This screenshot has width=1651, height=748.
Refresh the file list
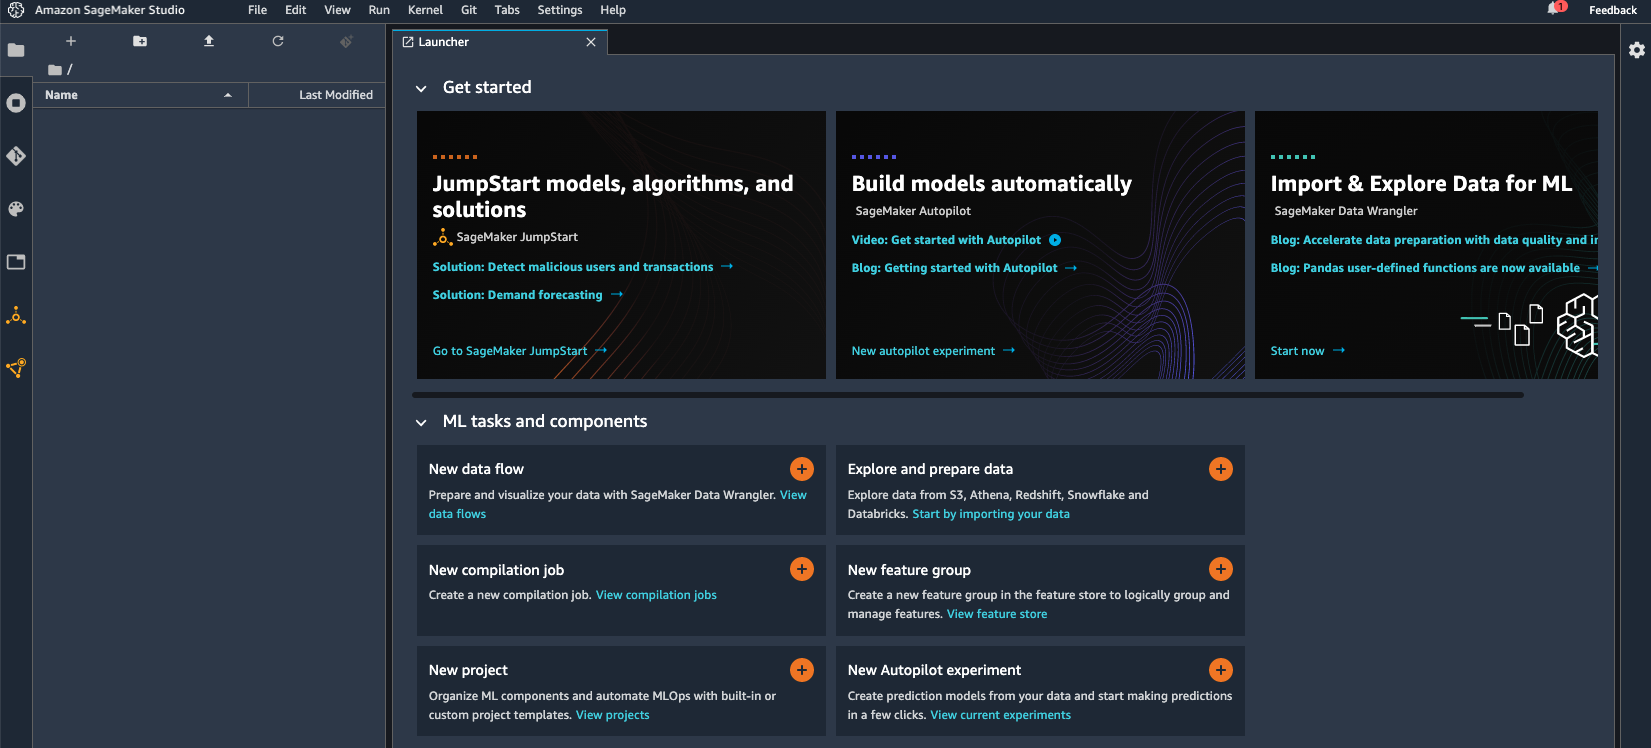pyautogui.click(x=278, y=41)
